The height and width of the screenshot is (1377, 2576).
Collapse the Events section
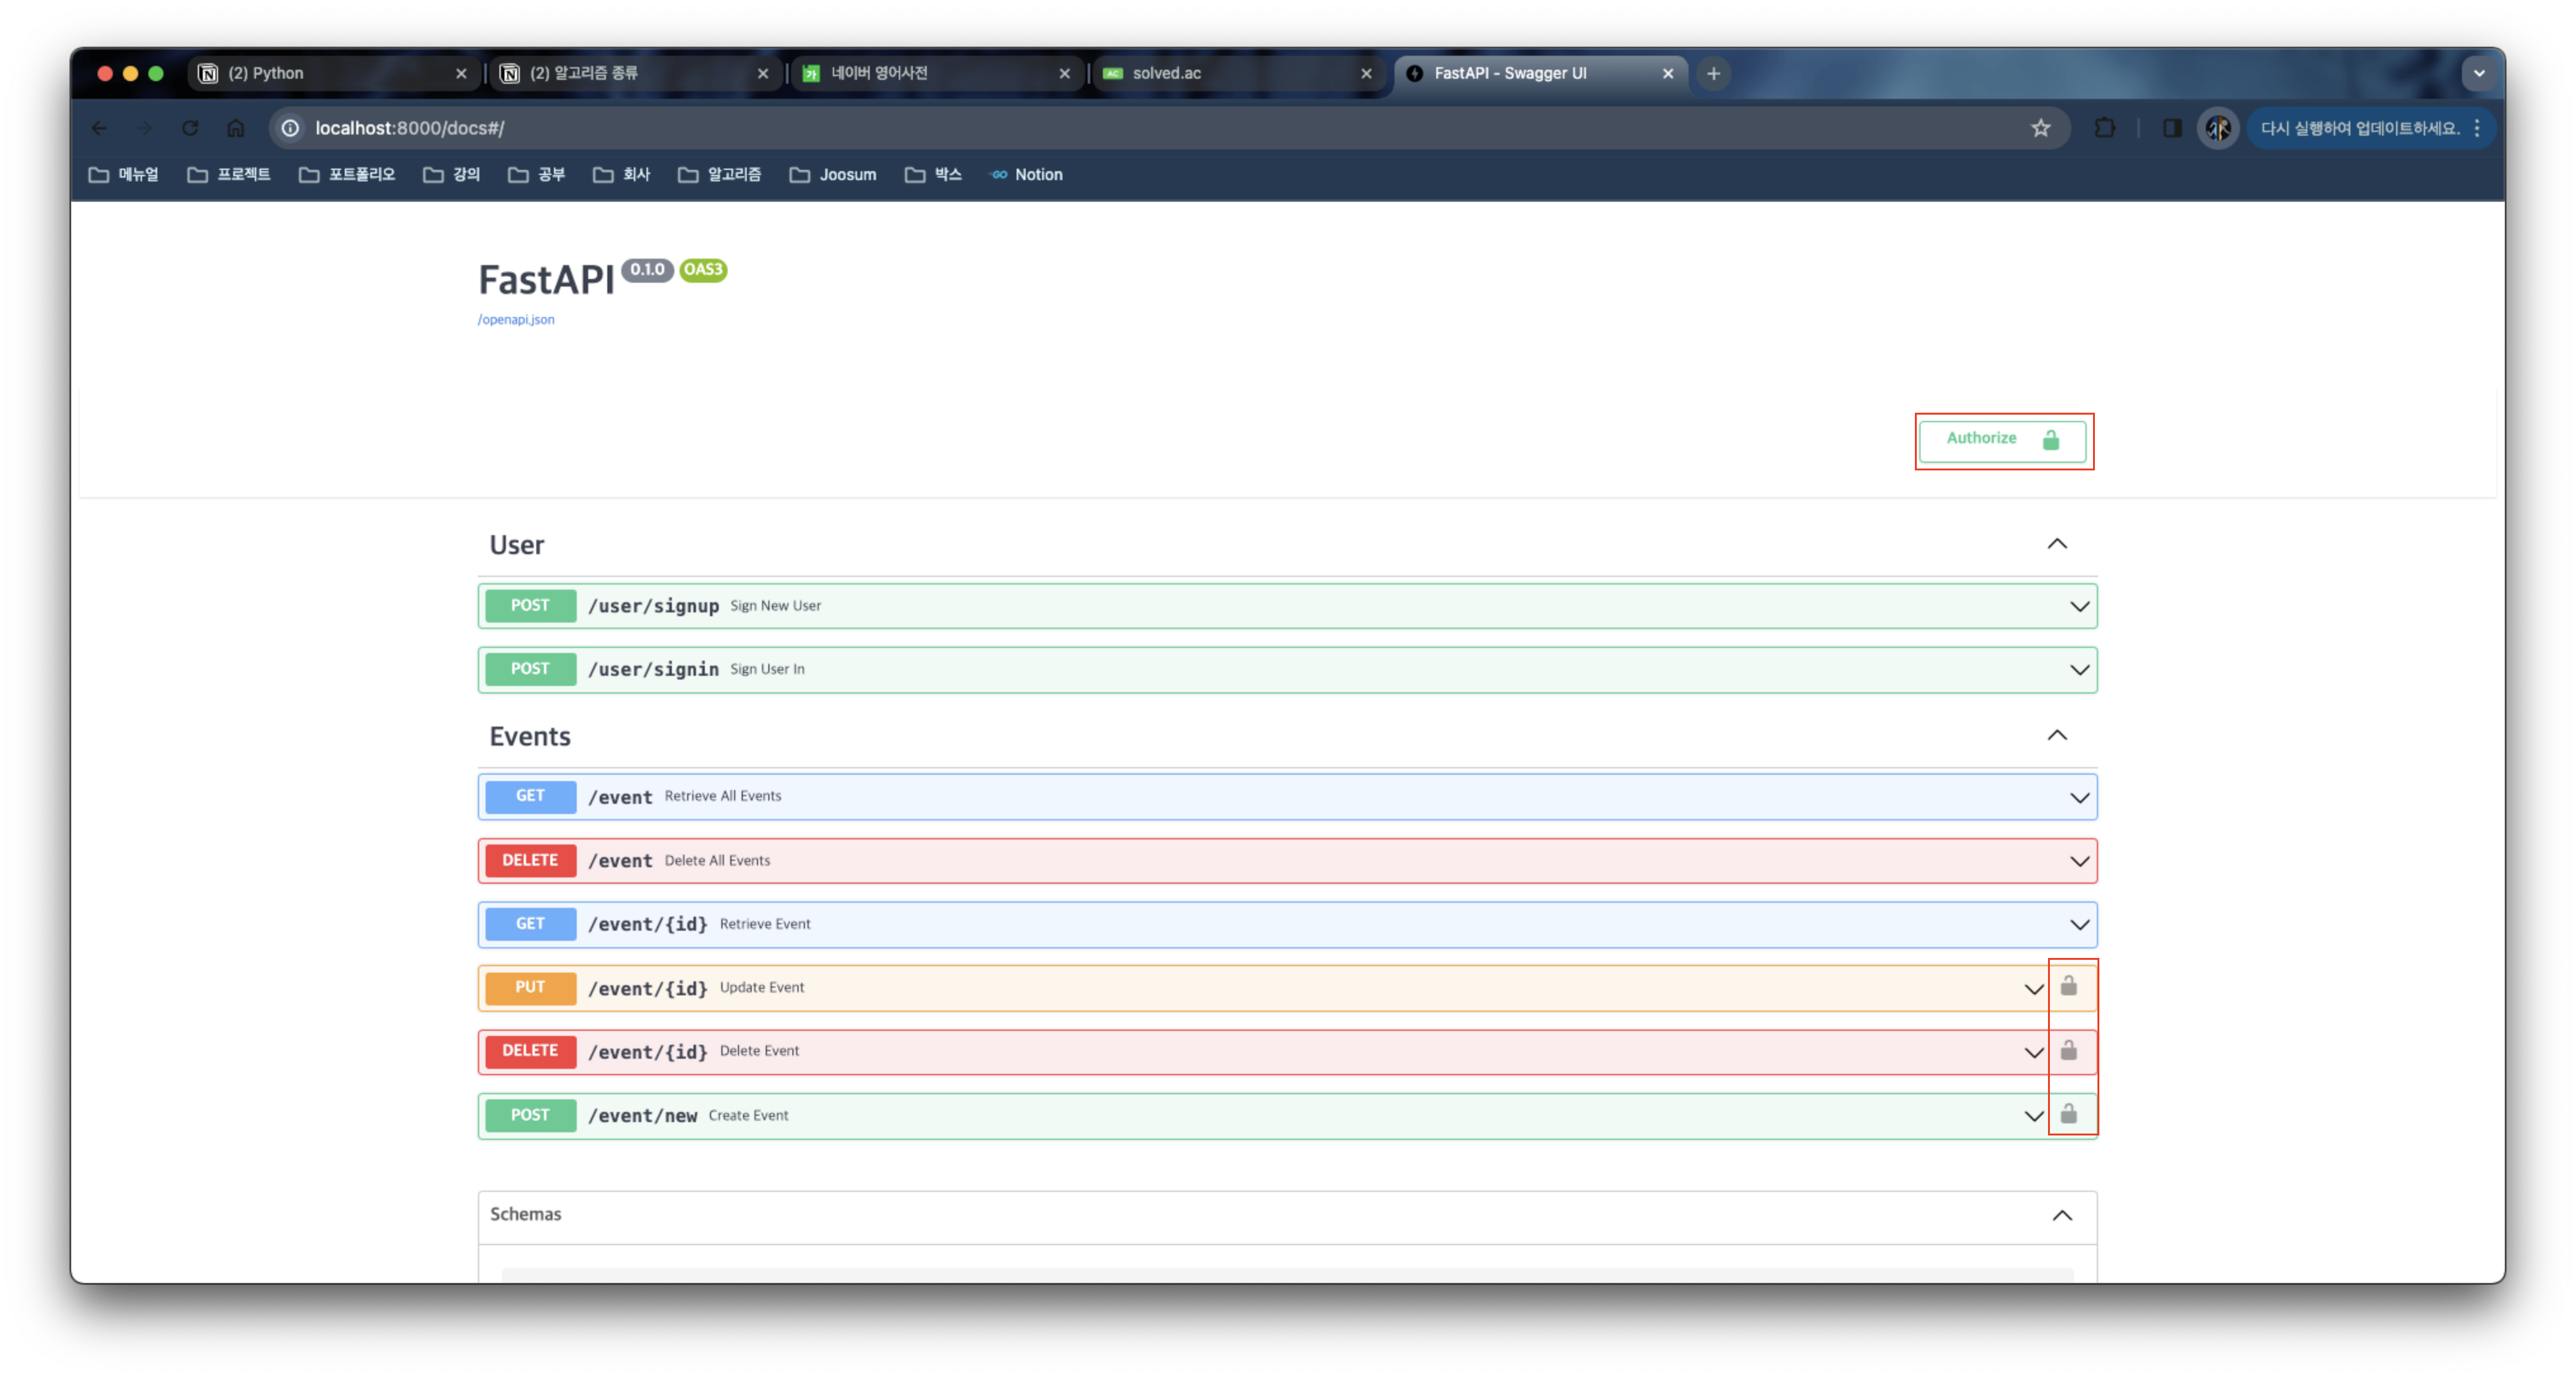coord(2056,736)
